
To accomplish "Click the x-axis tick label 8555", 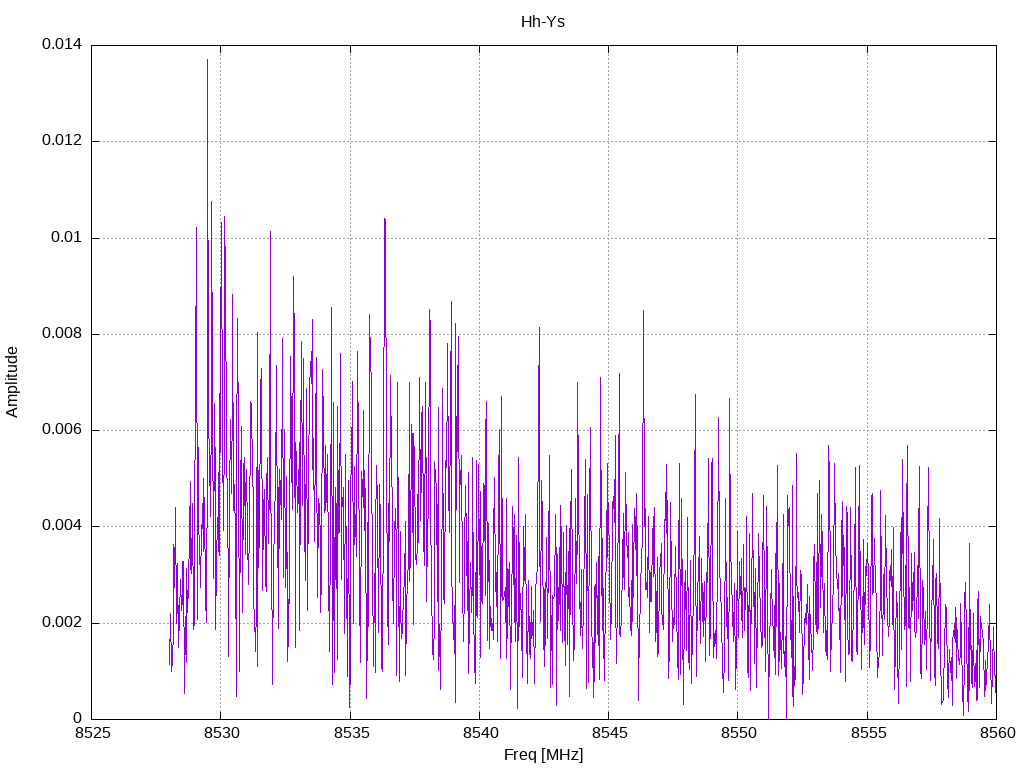I will (867, 733).
